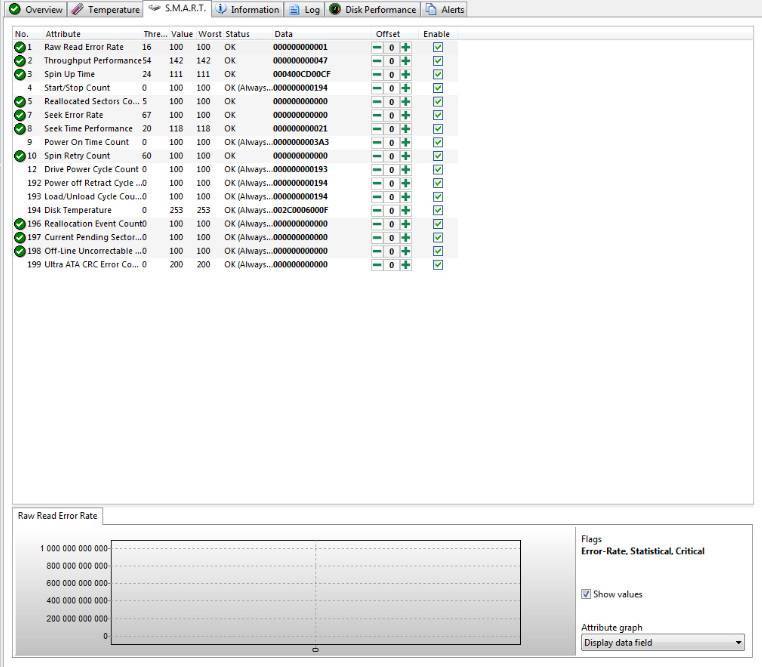Click the Offset column header
762x667 pixels.
click(388, 34)
